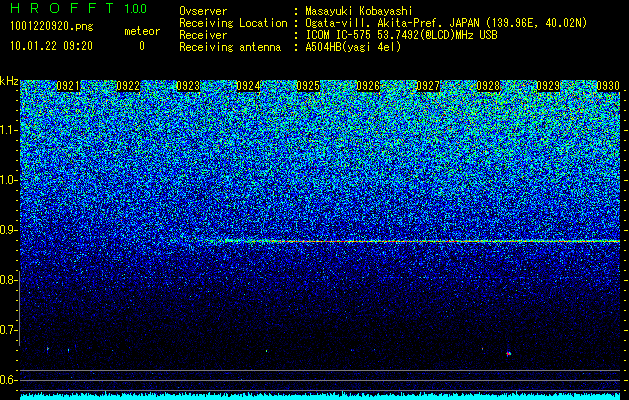This screenshot has width=629, height=400.
Task: Click the 1.0 kHz axis label
Action: pos(8,180)
